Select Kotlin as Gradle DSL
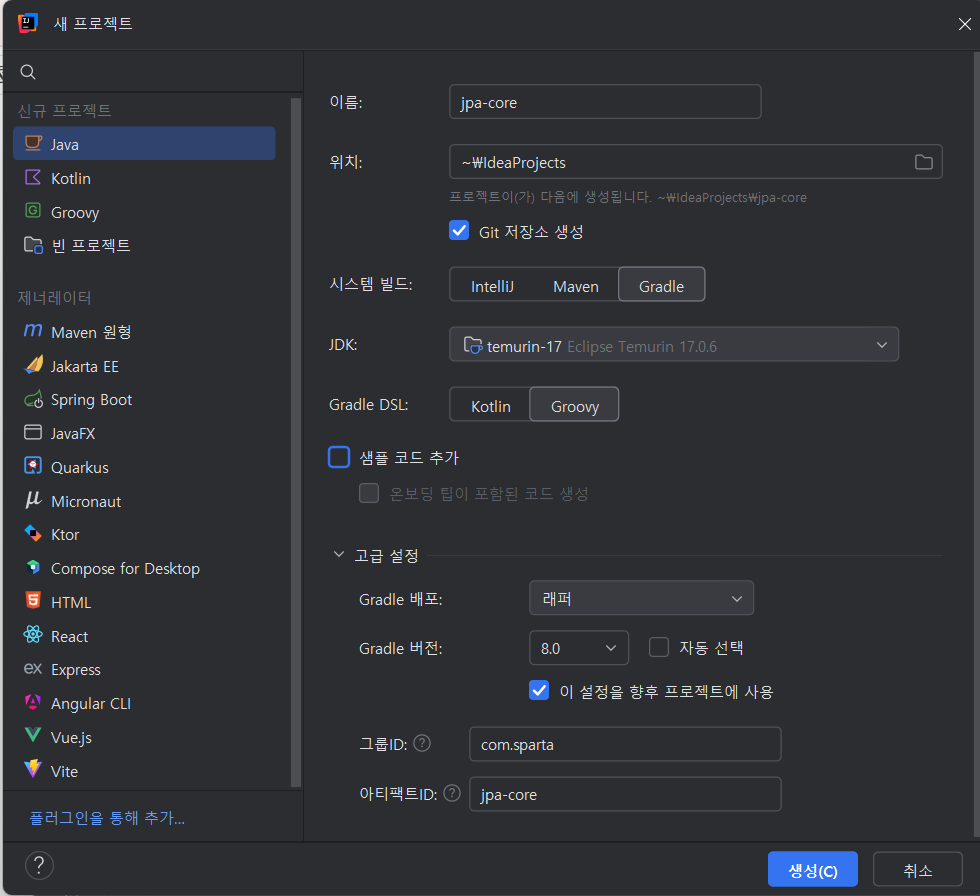The width and height of the screenshot is (980, 896). click(491, 406)
